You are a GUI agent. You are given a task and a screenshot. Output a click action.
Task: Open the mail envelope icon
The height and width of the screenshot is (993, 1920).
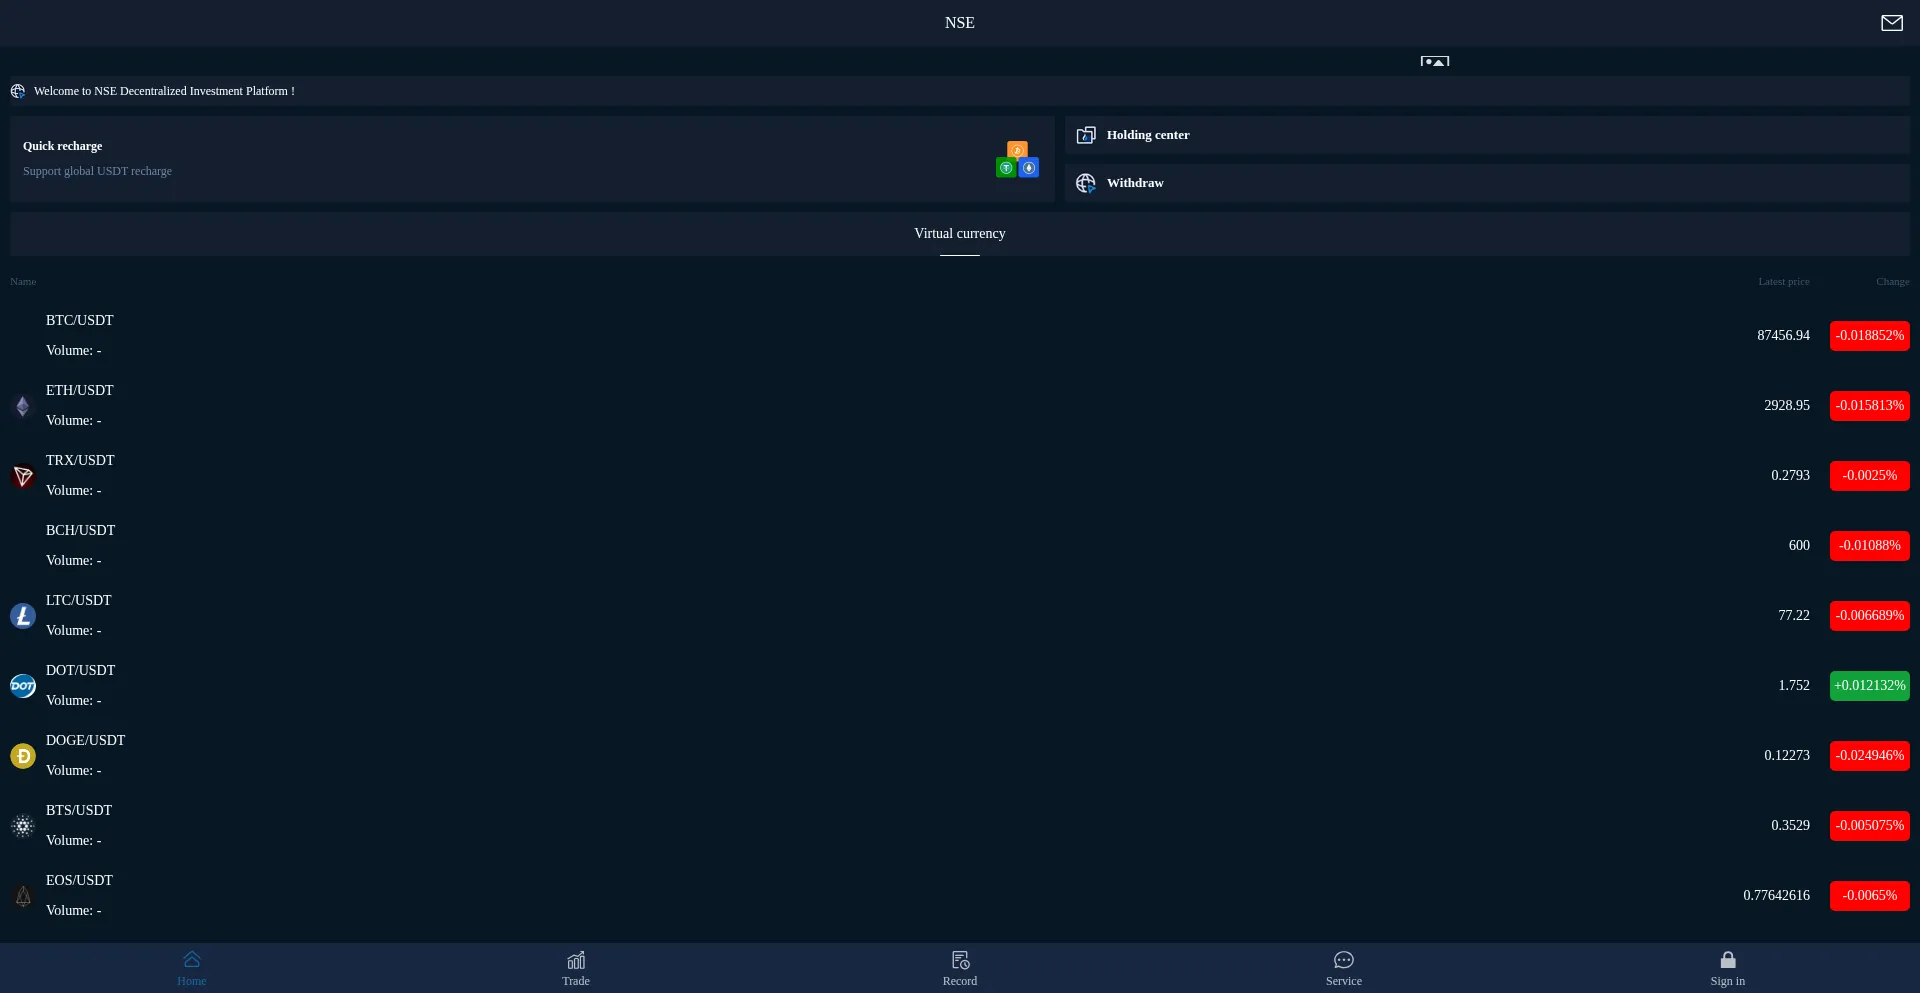tap(1891, 23)
